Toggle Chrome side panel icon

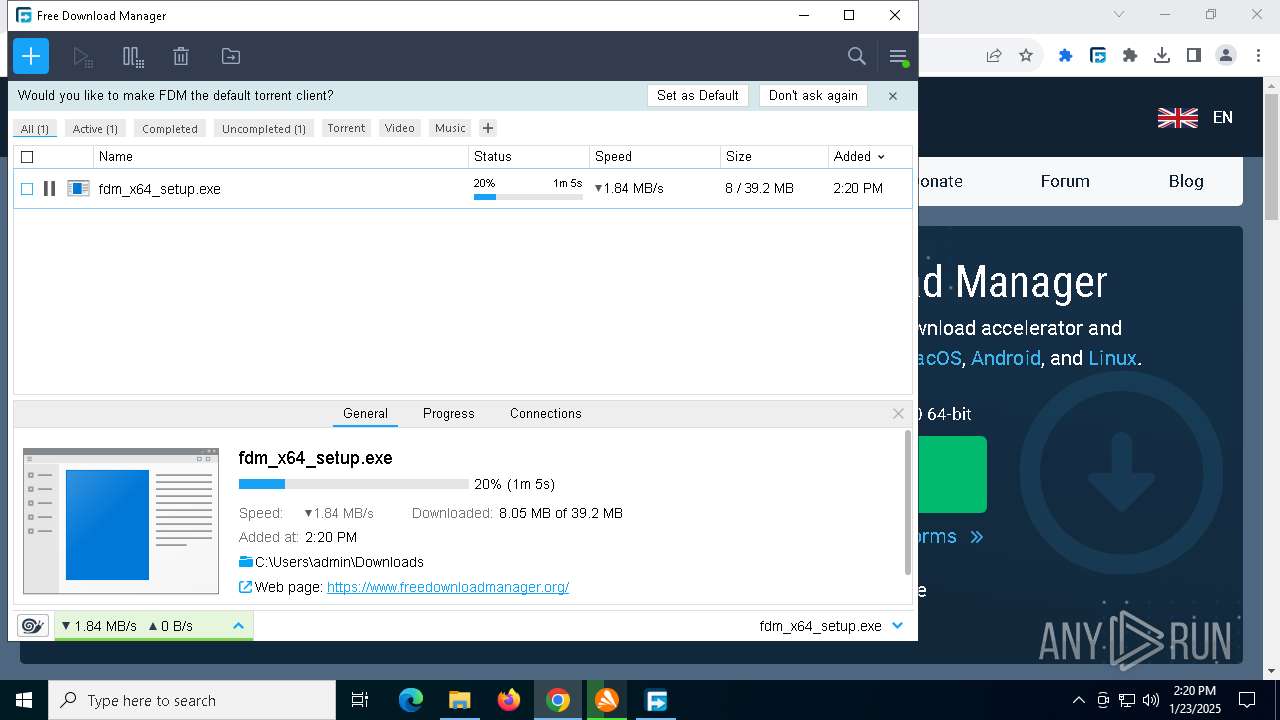tap(1194, 56)
